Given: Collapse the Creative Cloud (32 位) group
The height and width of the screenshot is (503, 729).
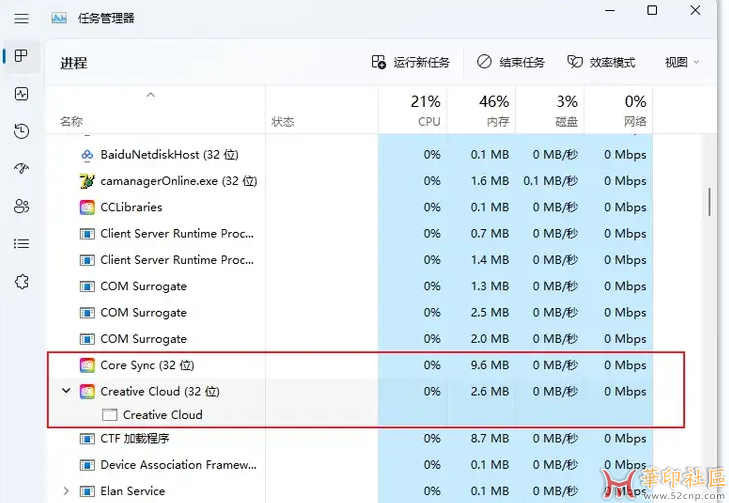Looking at the screenshot, I should pos(66,391).
